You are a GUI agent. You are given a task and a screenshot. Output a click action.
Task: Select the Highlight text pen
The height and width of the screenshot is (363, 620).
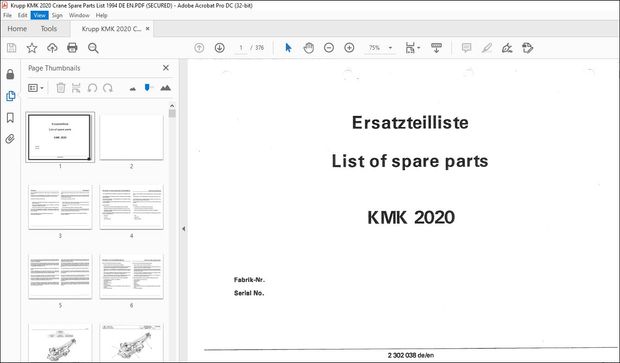coord(487,48)
